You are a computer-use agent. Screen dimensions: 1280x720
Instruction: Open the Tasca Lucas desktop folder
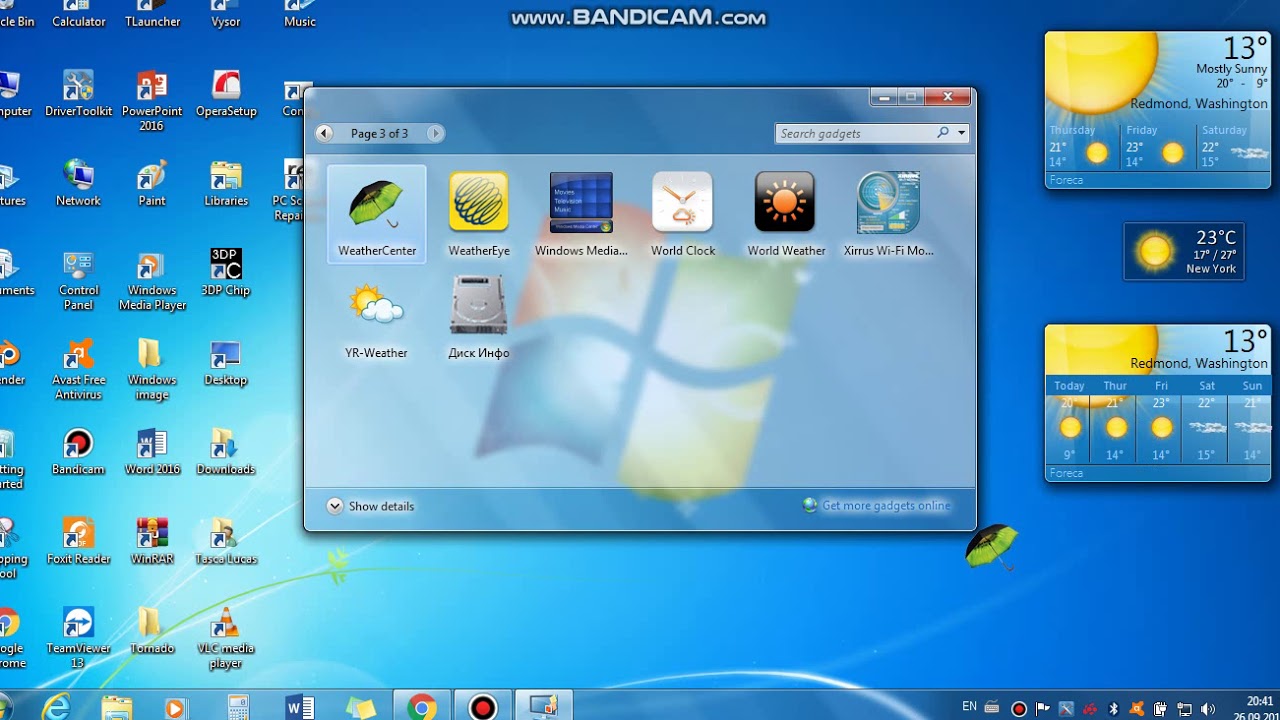tap(226, 541)
